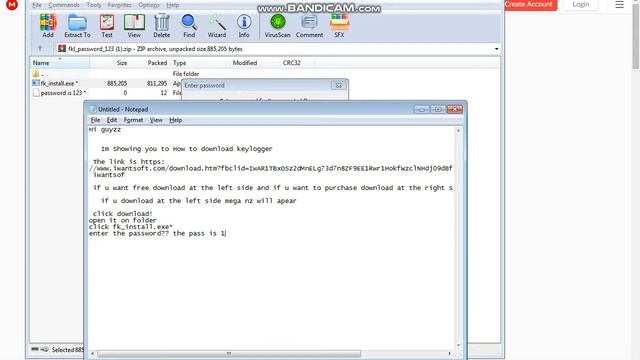Screen dimensions: 640x360
Task: Click the Login button
Action: coord(580,4)
